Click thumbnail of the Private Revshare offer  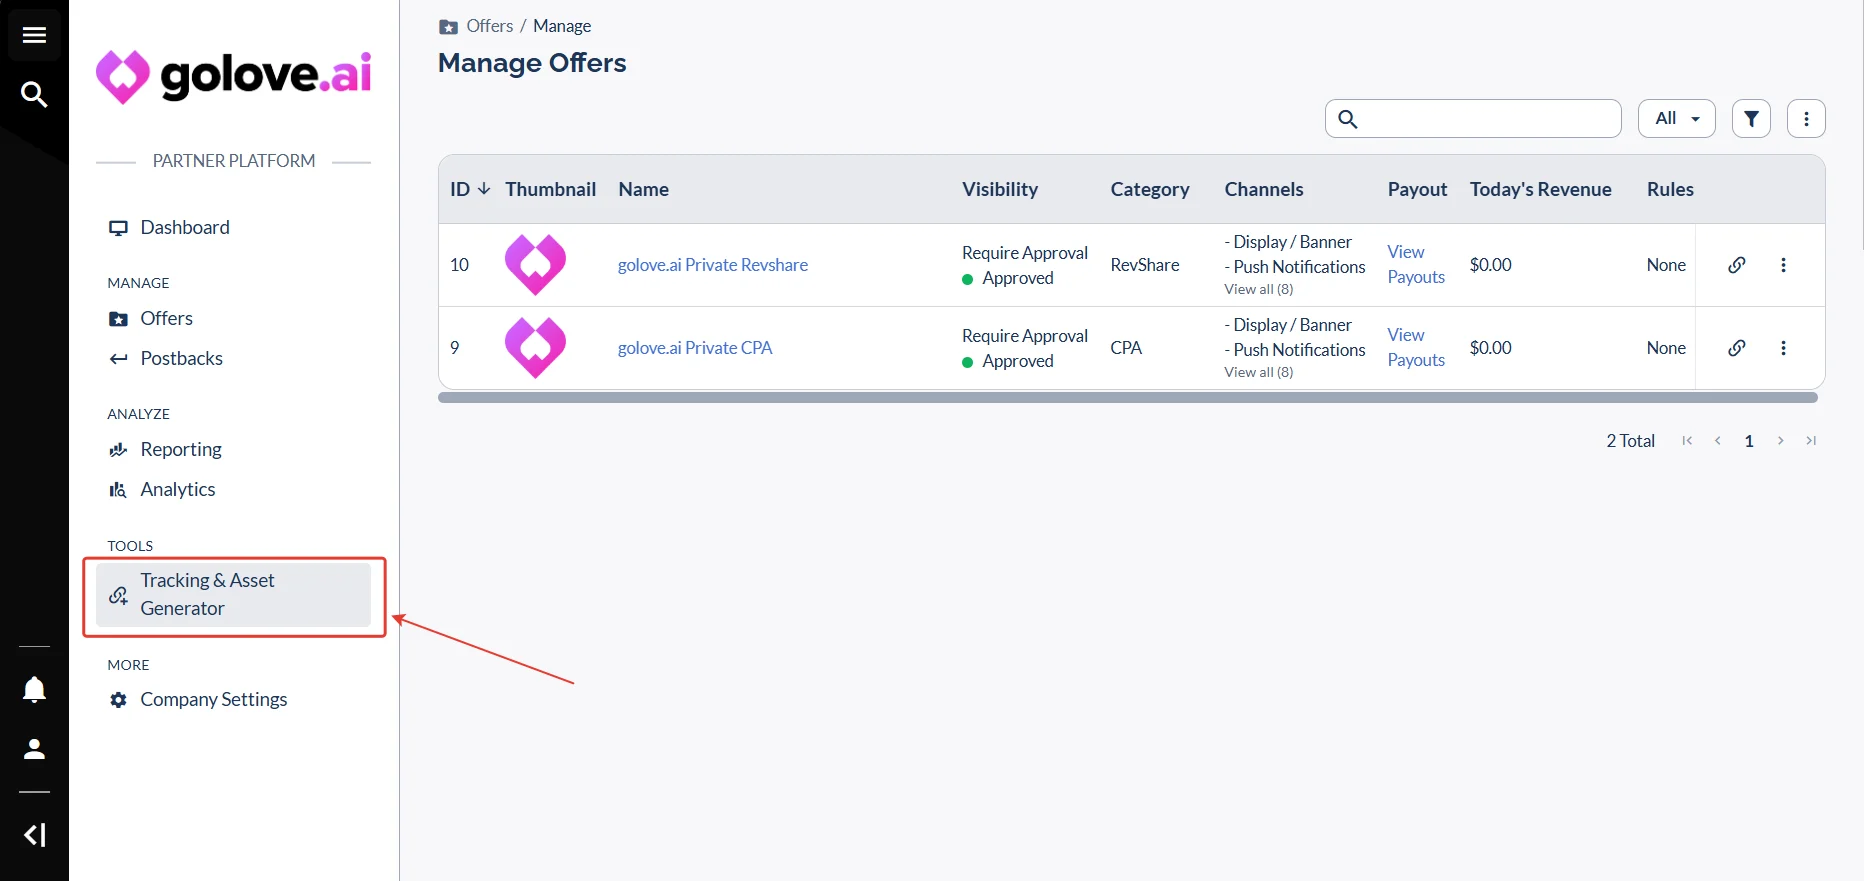(536, 265)
